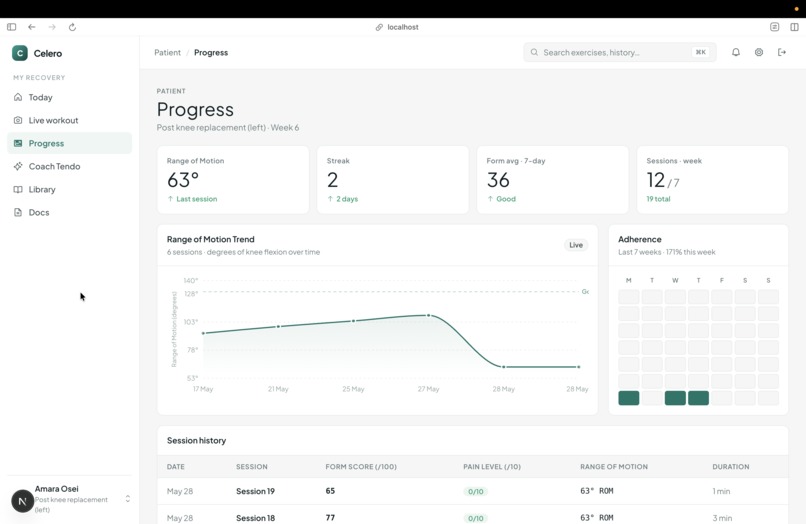This screenshot has height=524, width=806.
Task: Click Session 18 form score 77
Action: point(330,518)
